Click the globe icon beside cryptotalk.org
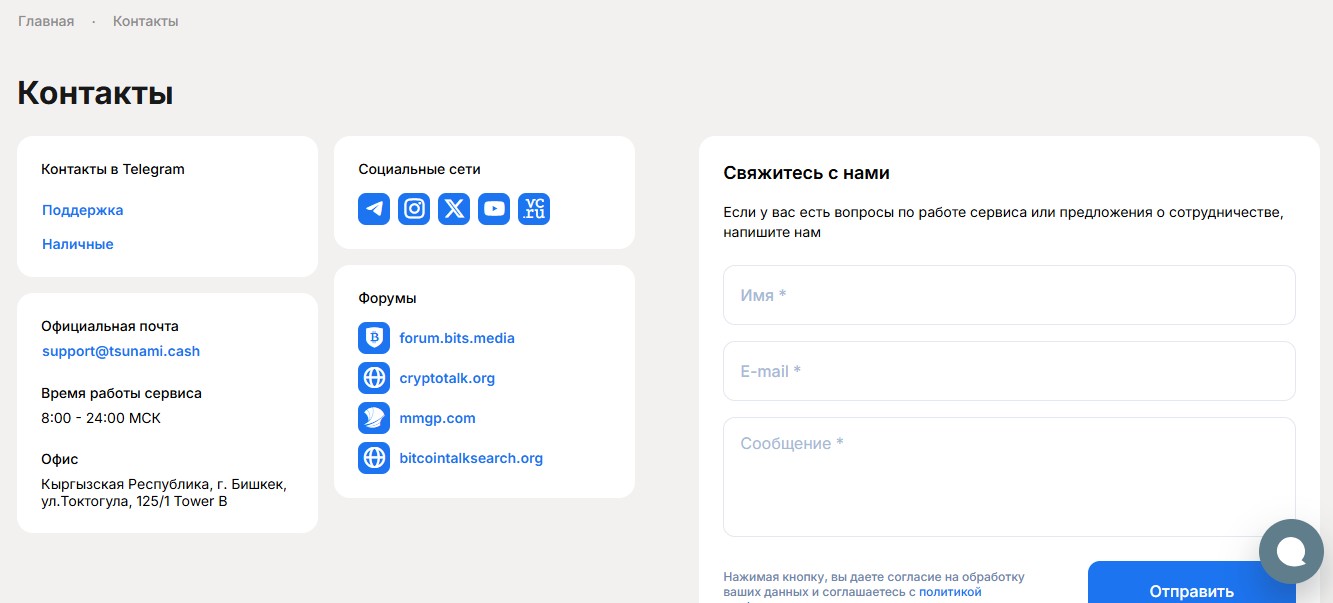The image size is (1333, 603). tap(374, 378)
